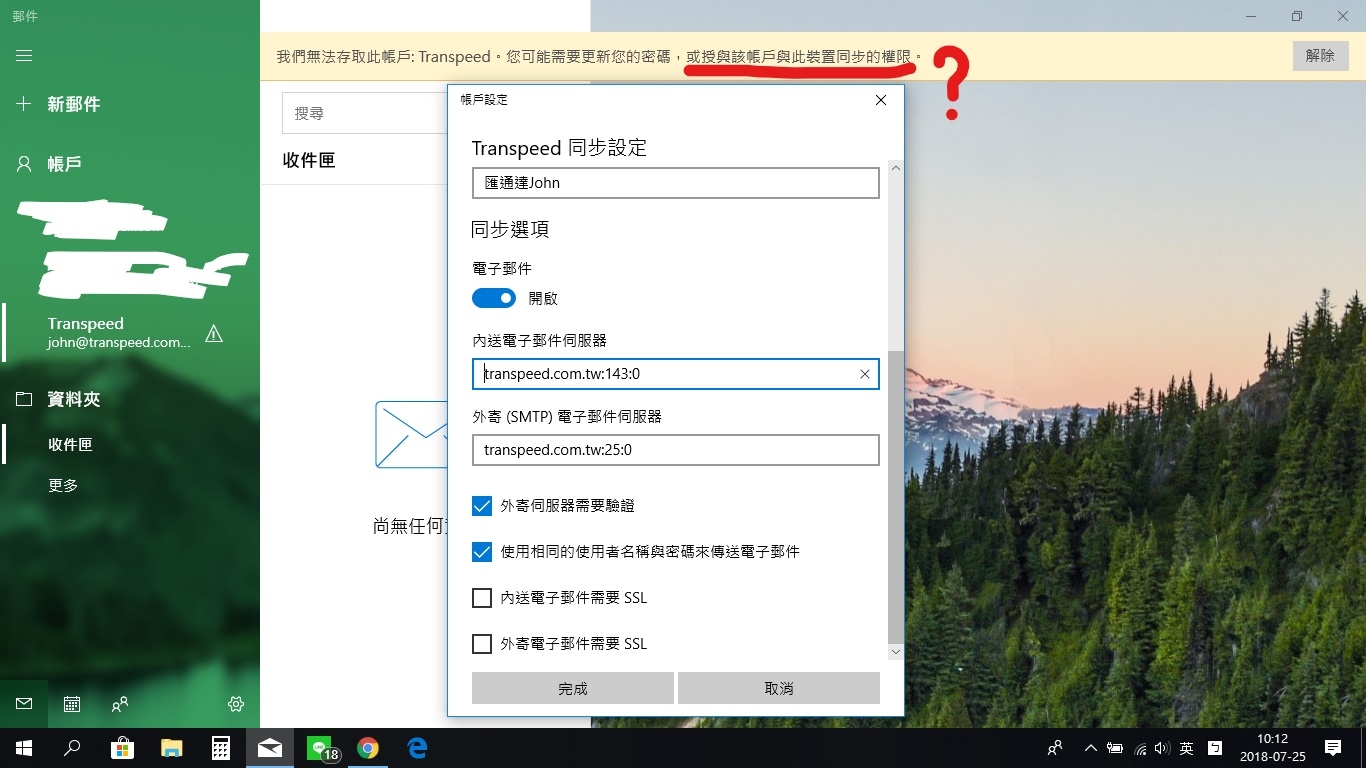Open File Explorer from taskbar

pyautogui.click(x=172, y=748)
